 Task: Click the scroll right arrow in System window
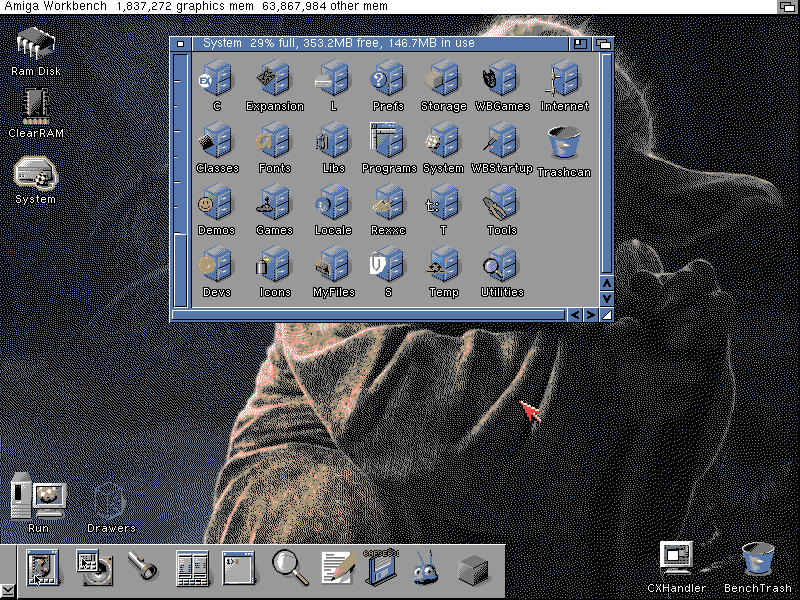[x=590, y=315]
